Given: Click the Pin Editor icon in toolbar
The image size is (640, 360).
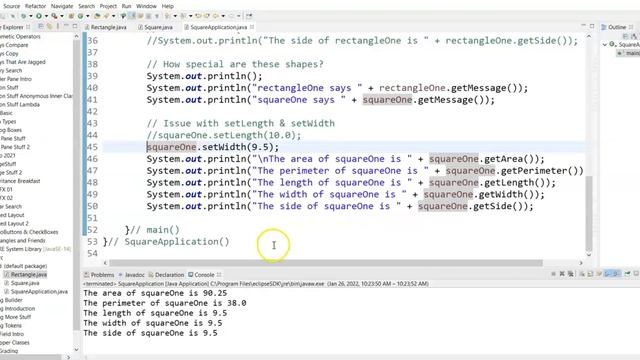Looking at the screenshot, I should click(x=249, y=16).
